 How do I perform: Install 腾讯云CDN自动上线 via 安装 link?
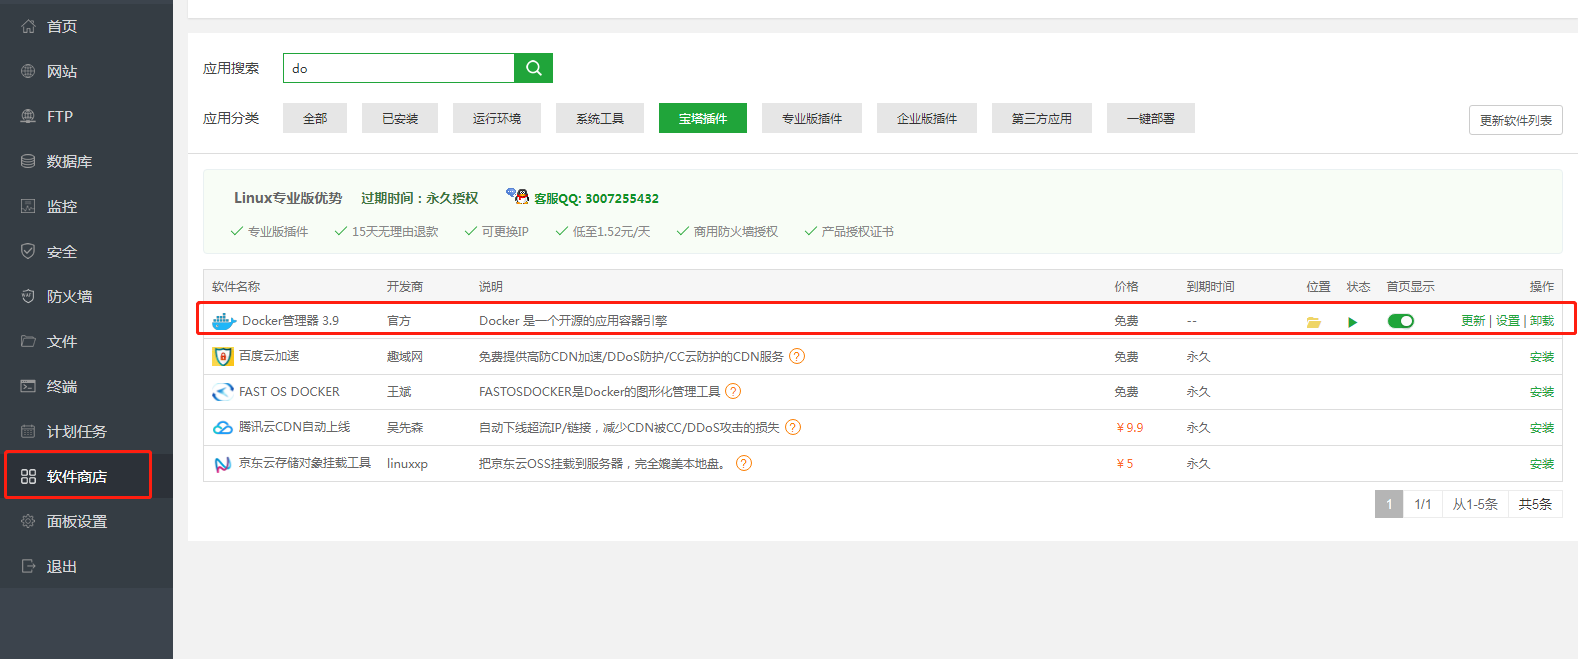tap(1542, 428)
